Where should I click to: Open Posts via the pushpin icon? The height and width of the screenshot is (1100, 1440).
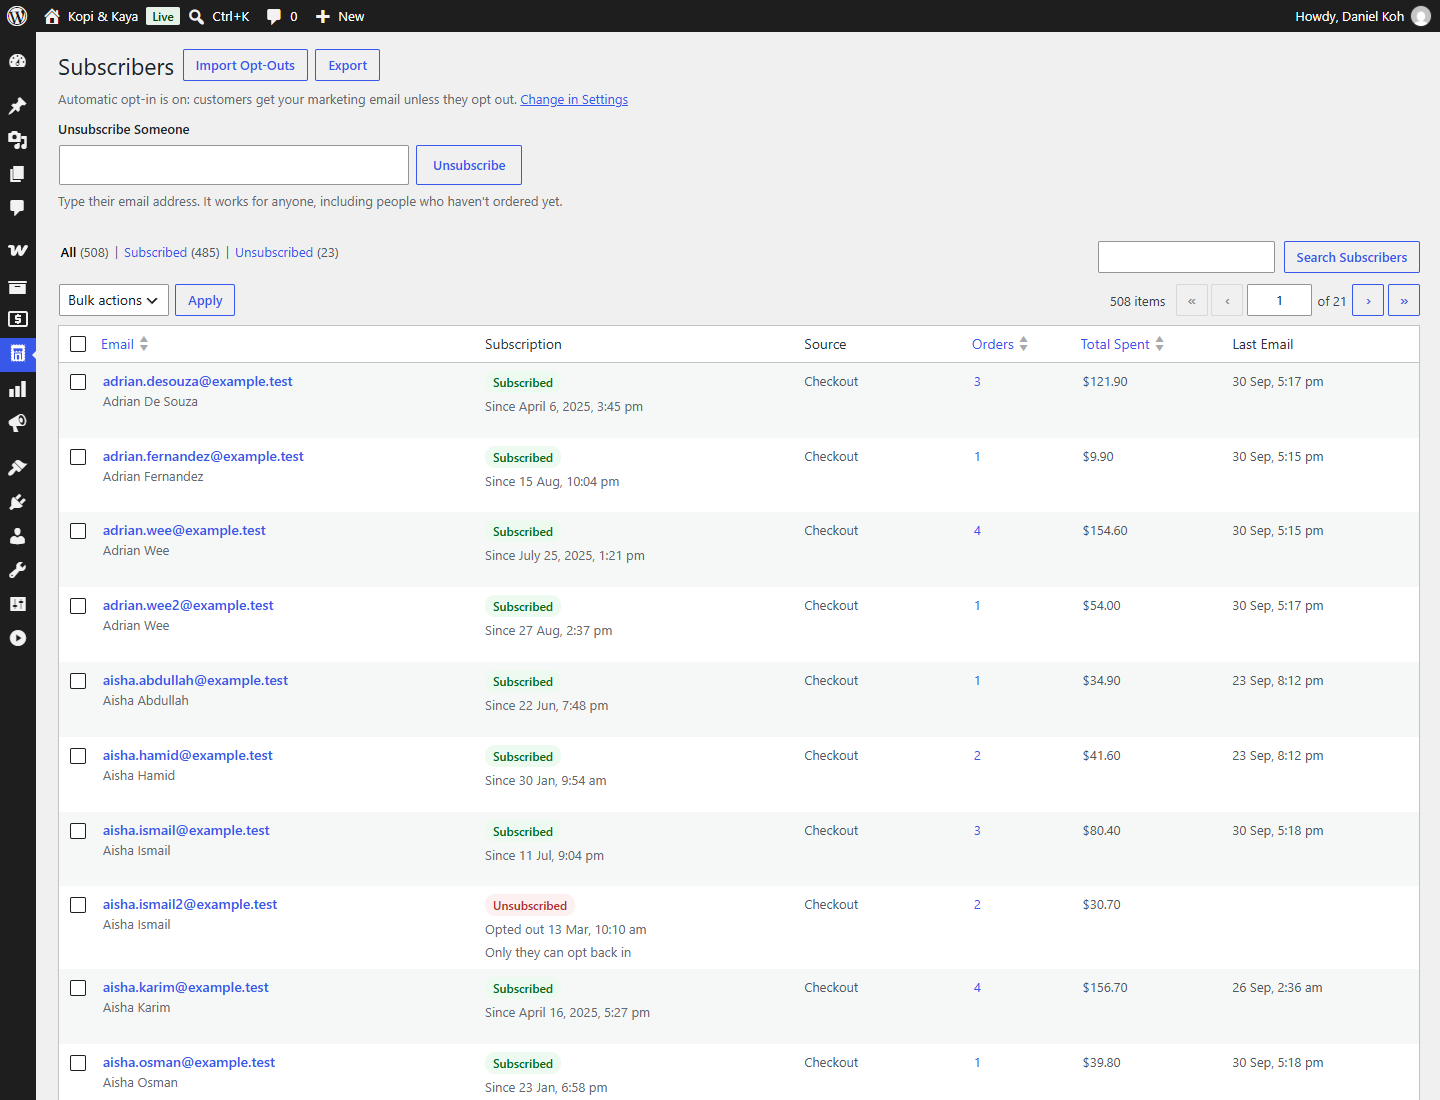click(17, 106)
